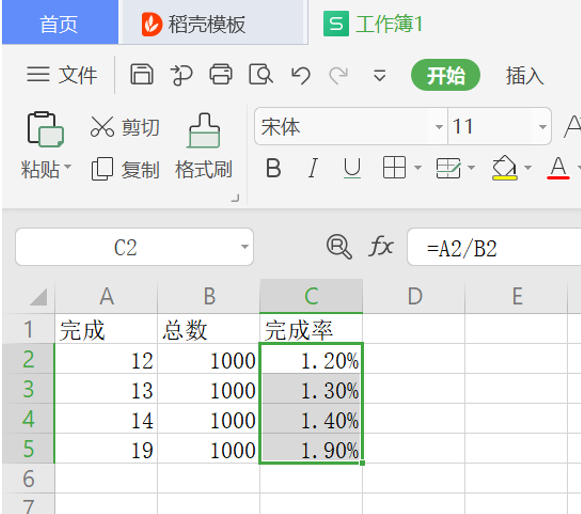Open the Name Box dropdown arrow
The width and height of the screenshot is (581, 514).
pyautogui.click(x=245, y=247)
